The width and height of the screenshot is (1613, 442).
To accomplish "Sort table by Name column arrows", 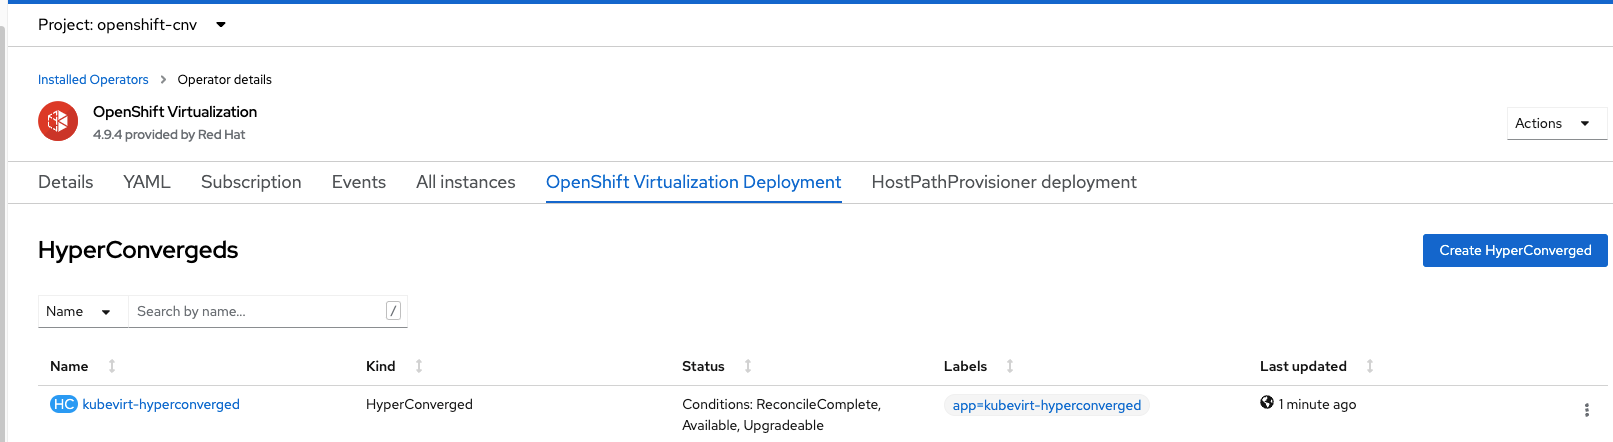I will pos(112,366).
